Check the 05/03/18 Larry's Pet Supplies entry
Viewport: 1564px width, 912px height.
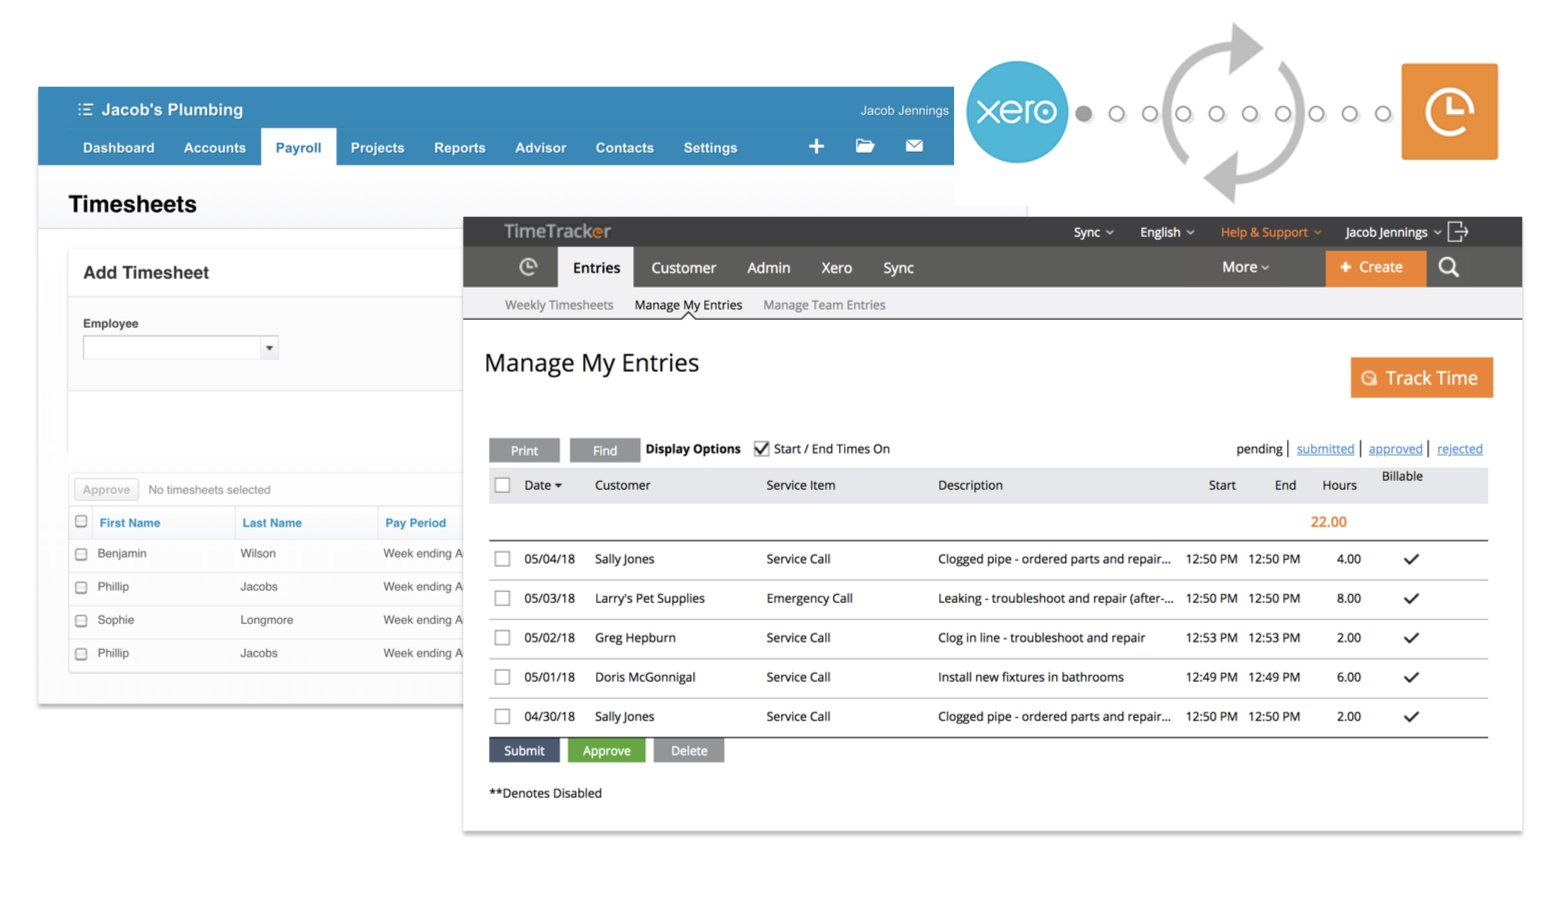pos(502,598)
